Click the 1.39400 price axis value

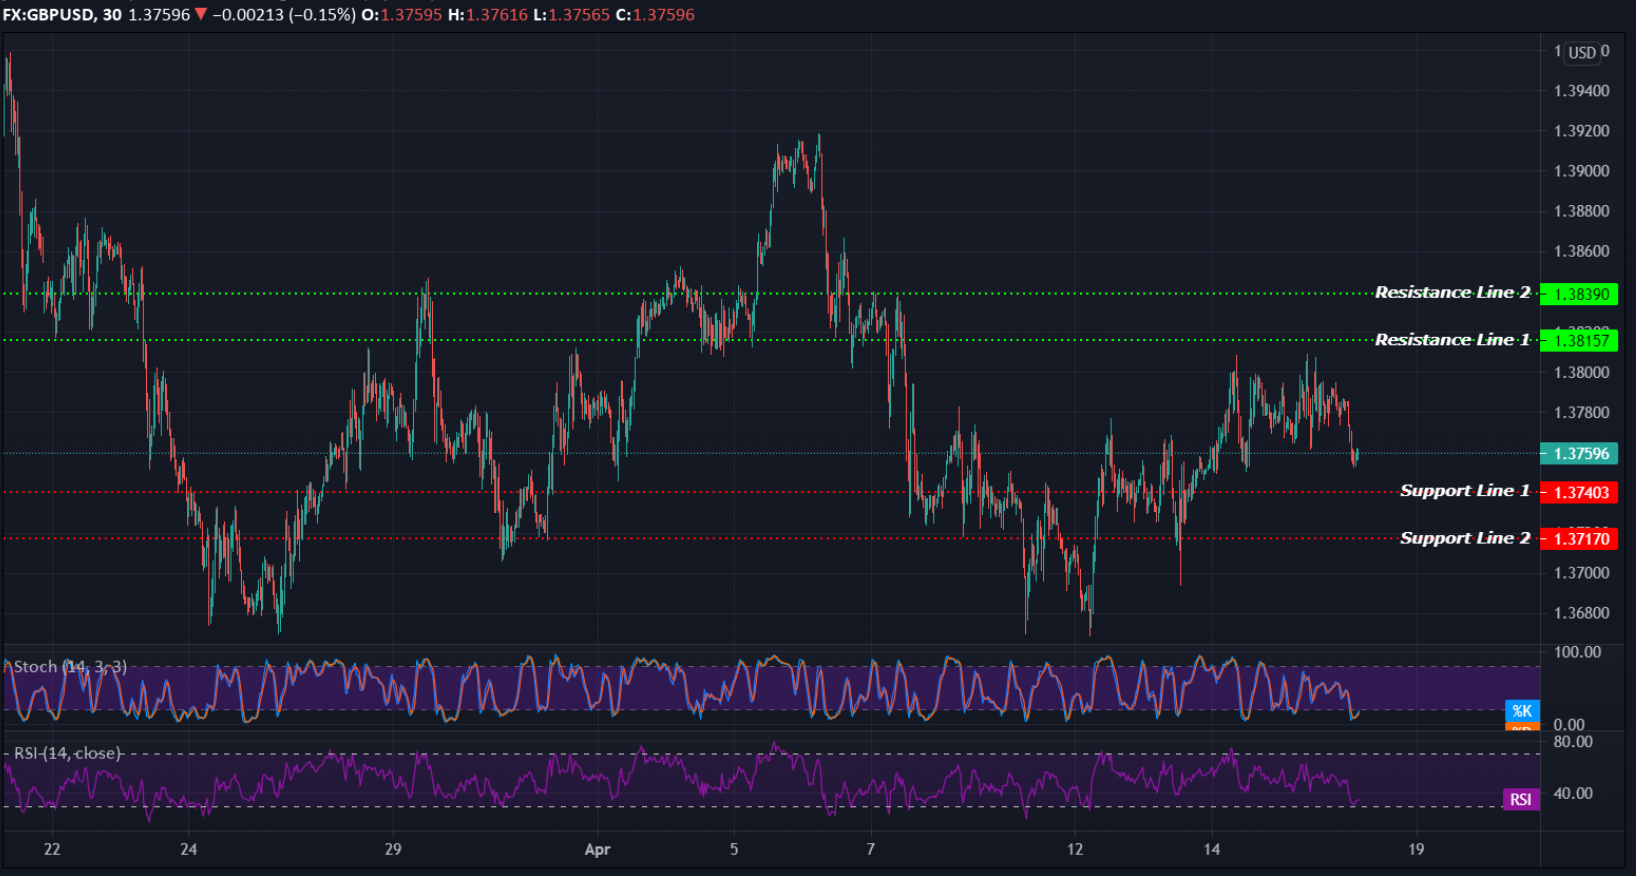click(1581, 91)
